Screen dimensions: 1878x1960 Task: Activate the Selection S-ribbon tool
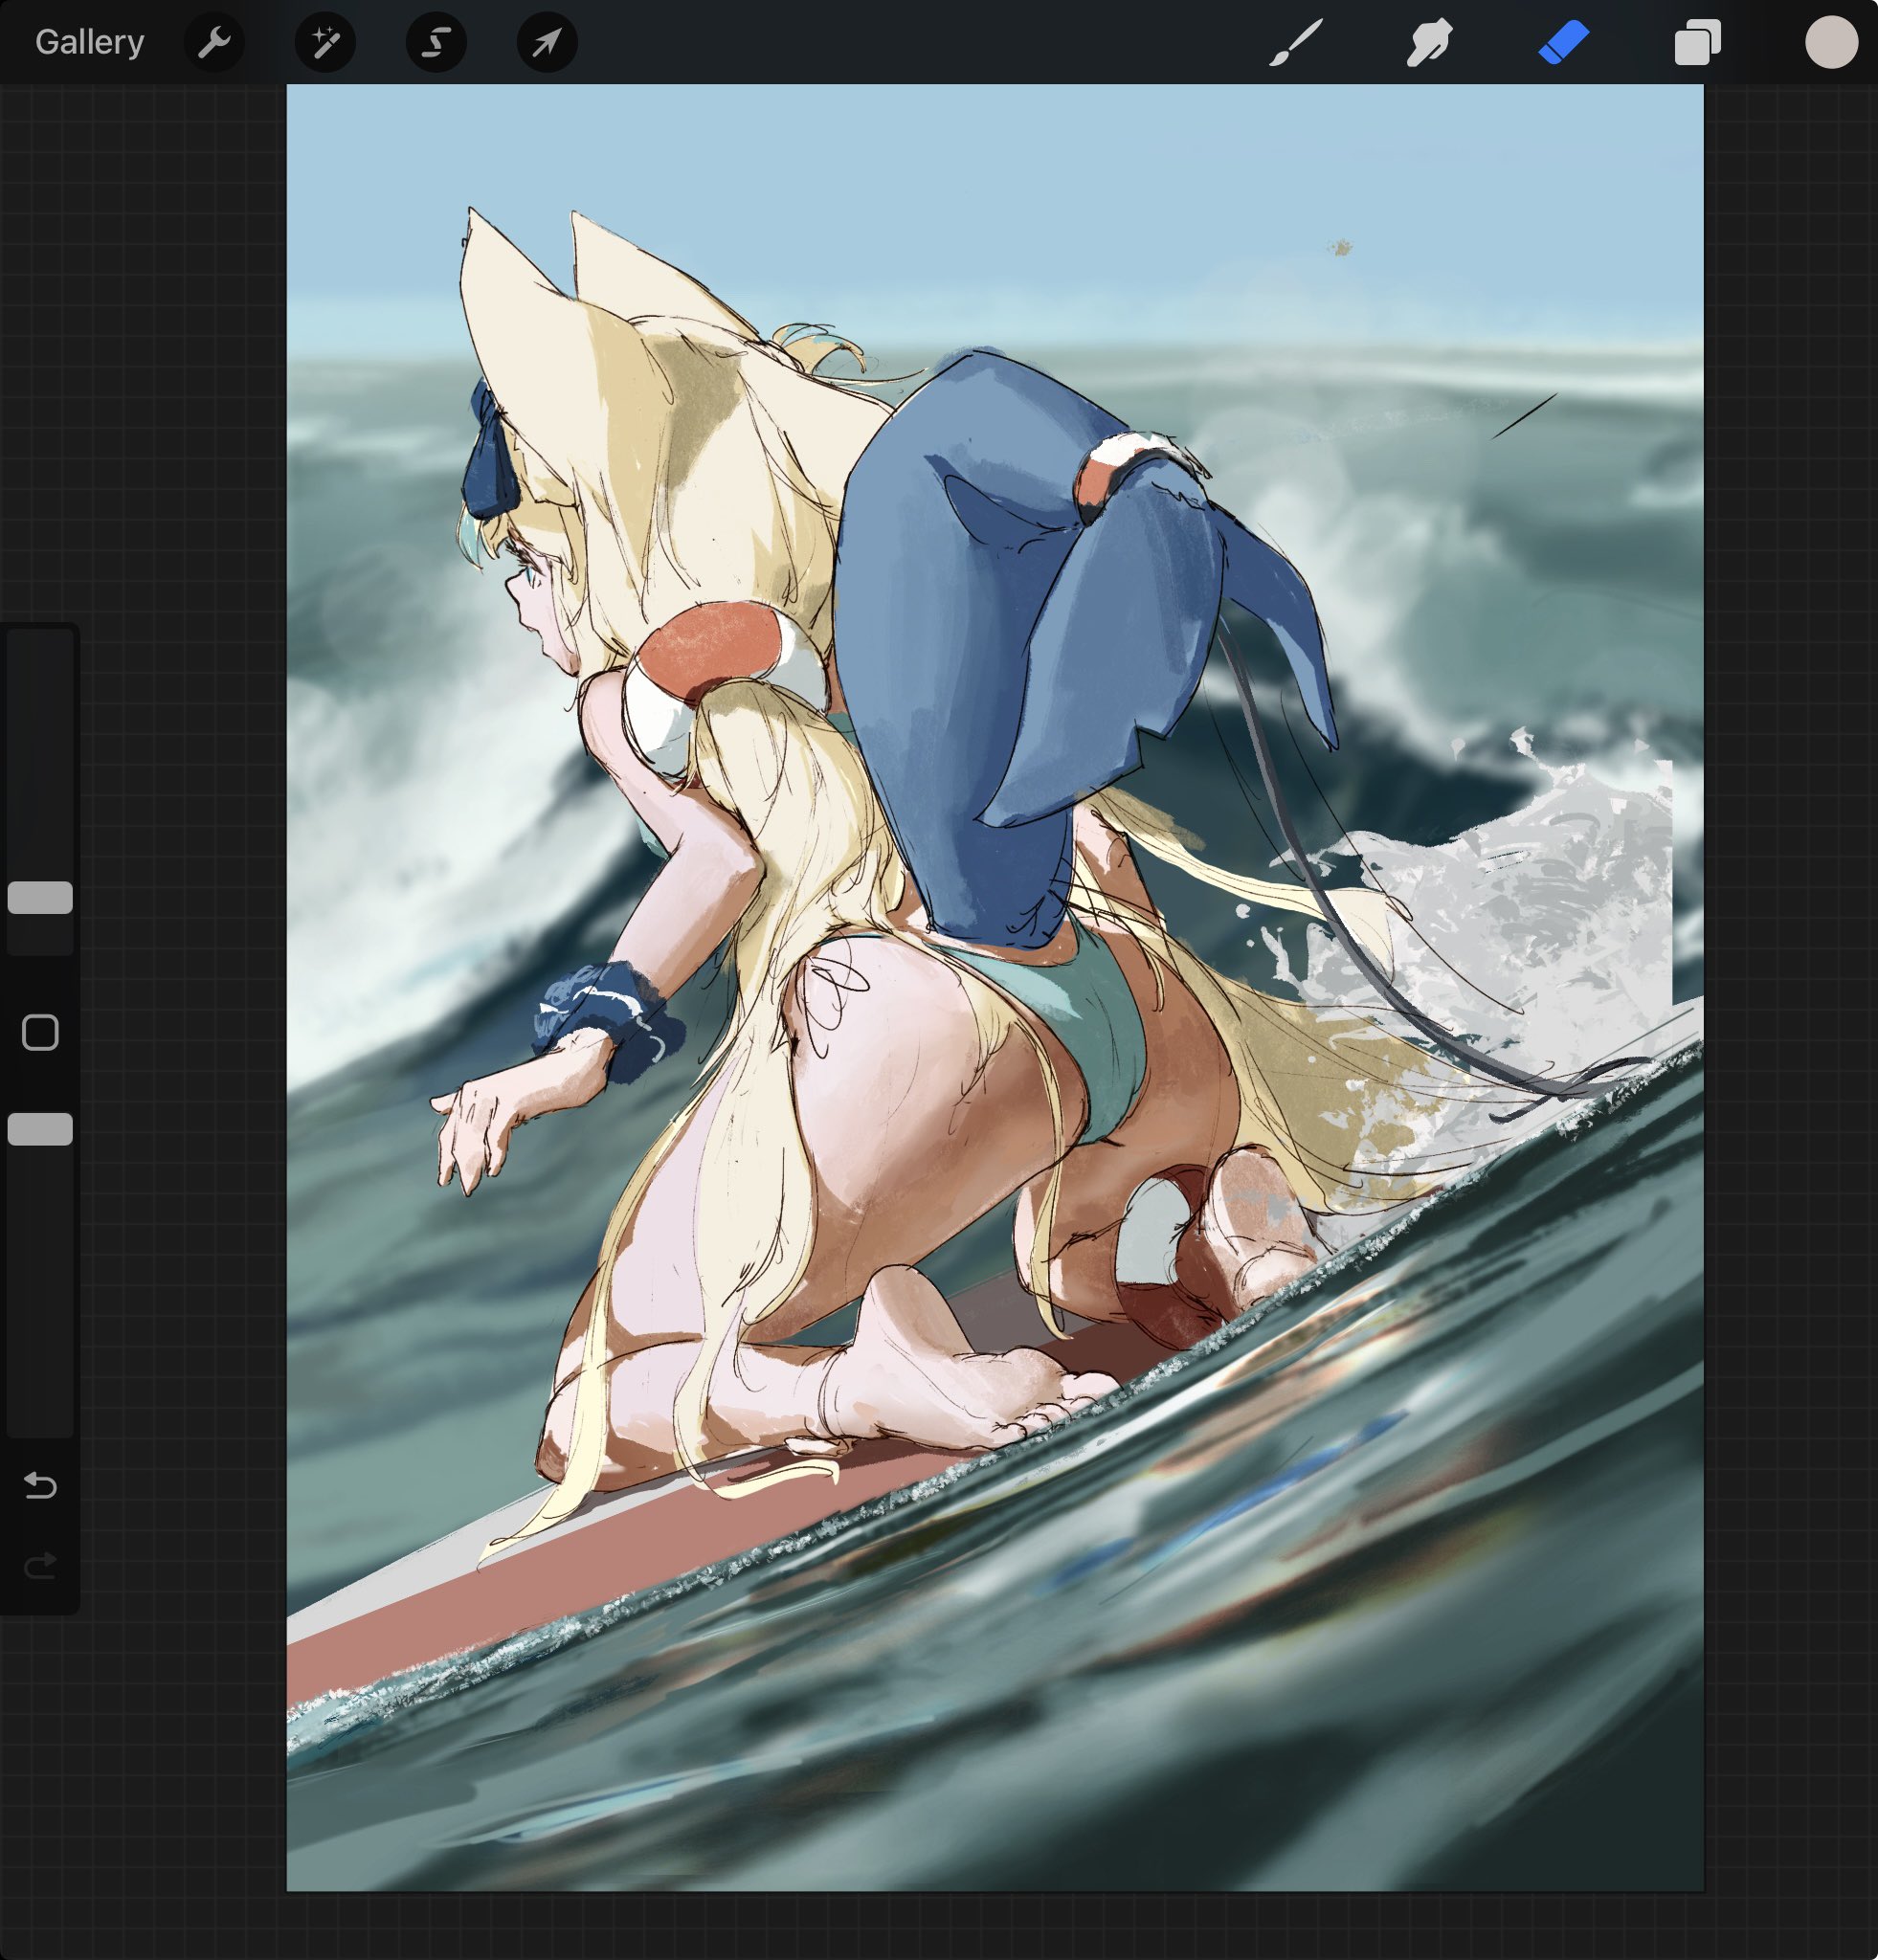point(436,42)
